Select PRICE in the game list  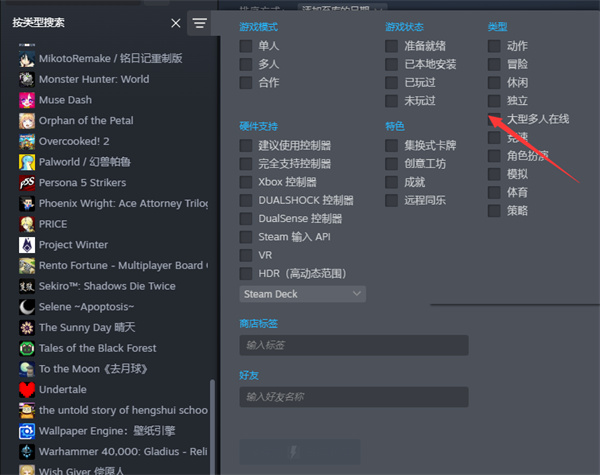pos(53,224)
